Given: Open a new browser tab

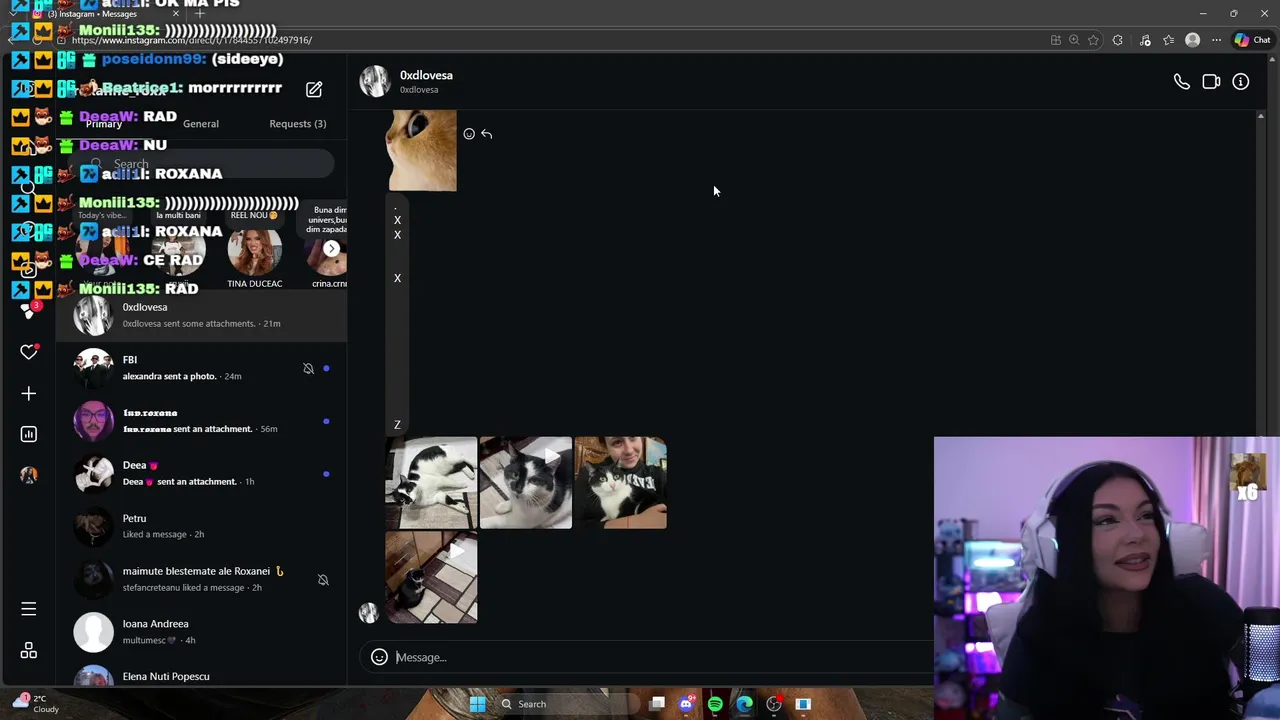Looking at the screenshot, I should pyautogui.click(x=200, y=14).
